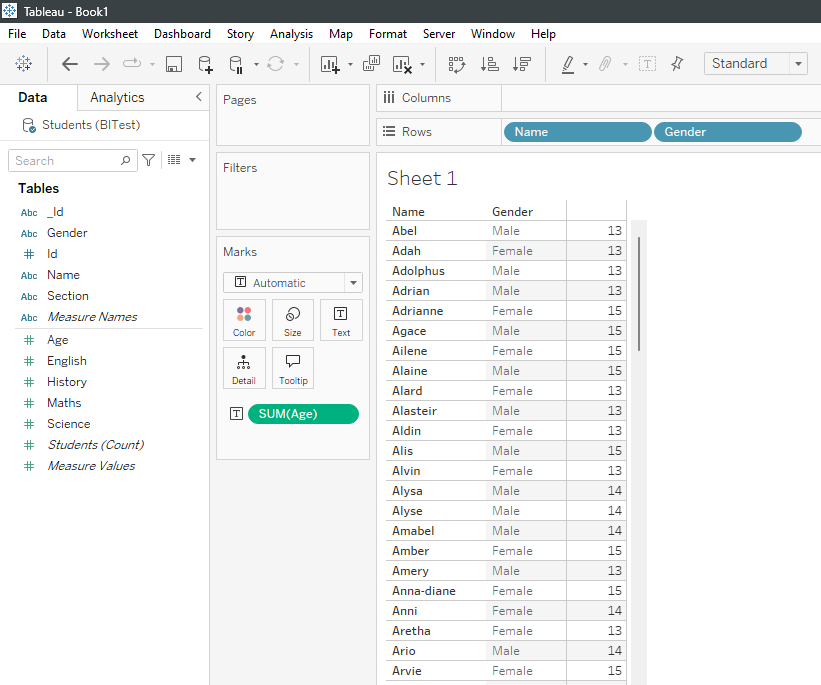This screenshot has width=821, height=685.
Task: Open the File menu
Action: [x=17, y=34]
